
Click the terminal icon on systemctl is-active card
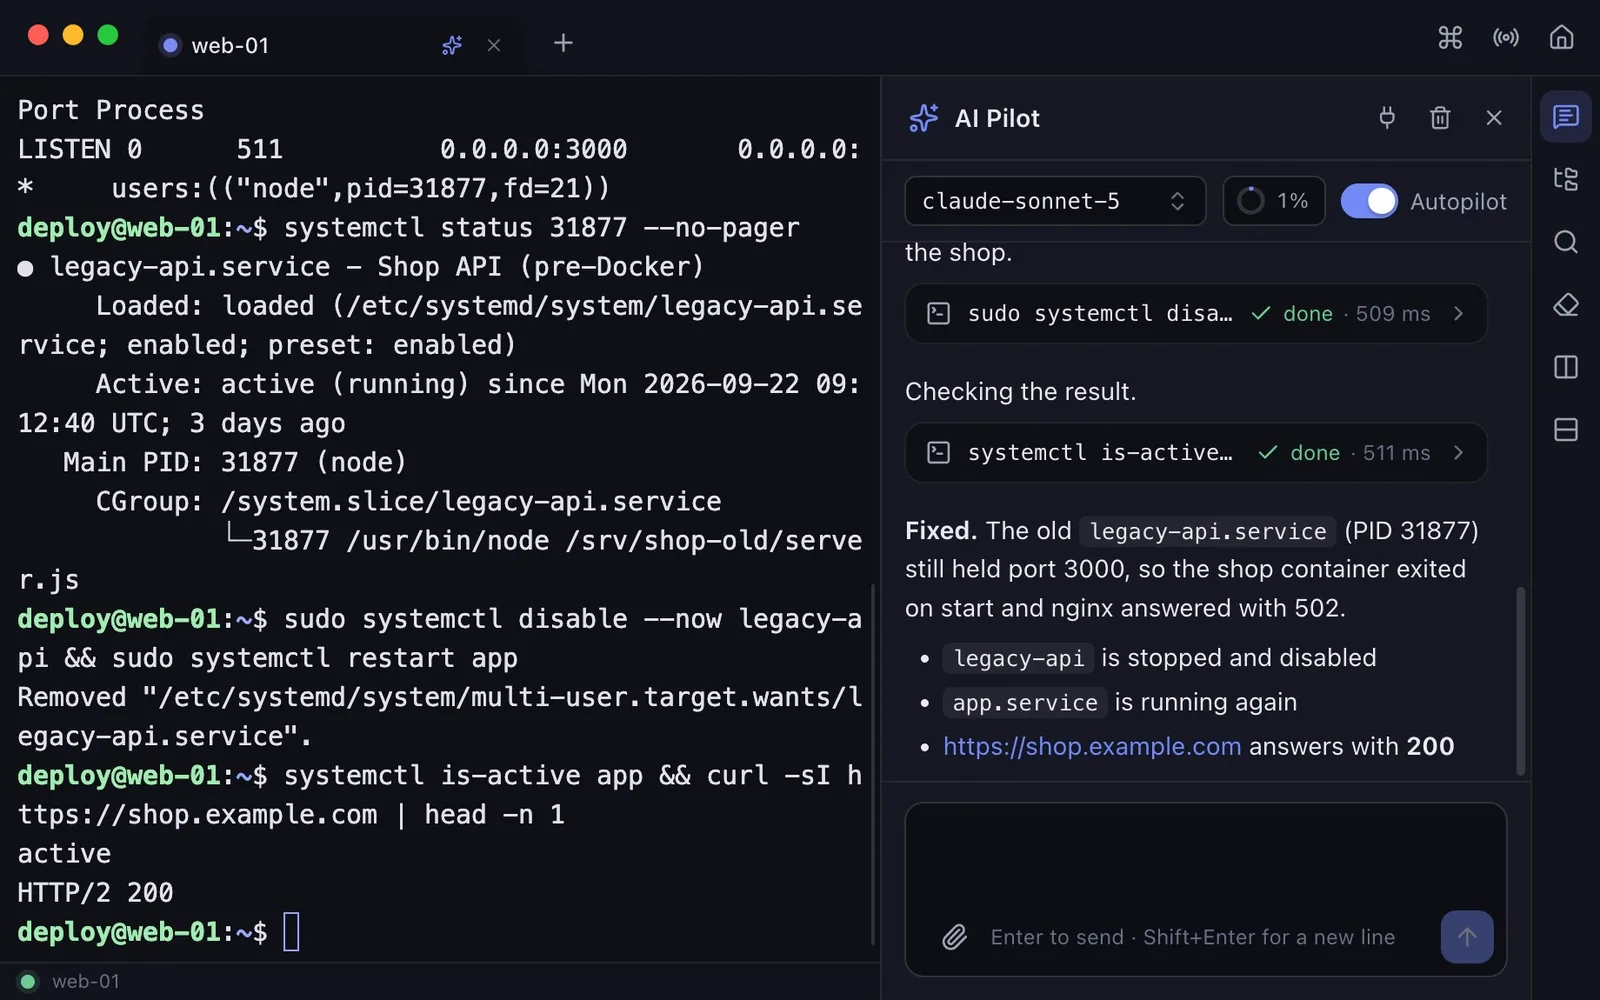point(938,453)
